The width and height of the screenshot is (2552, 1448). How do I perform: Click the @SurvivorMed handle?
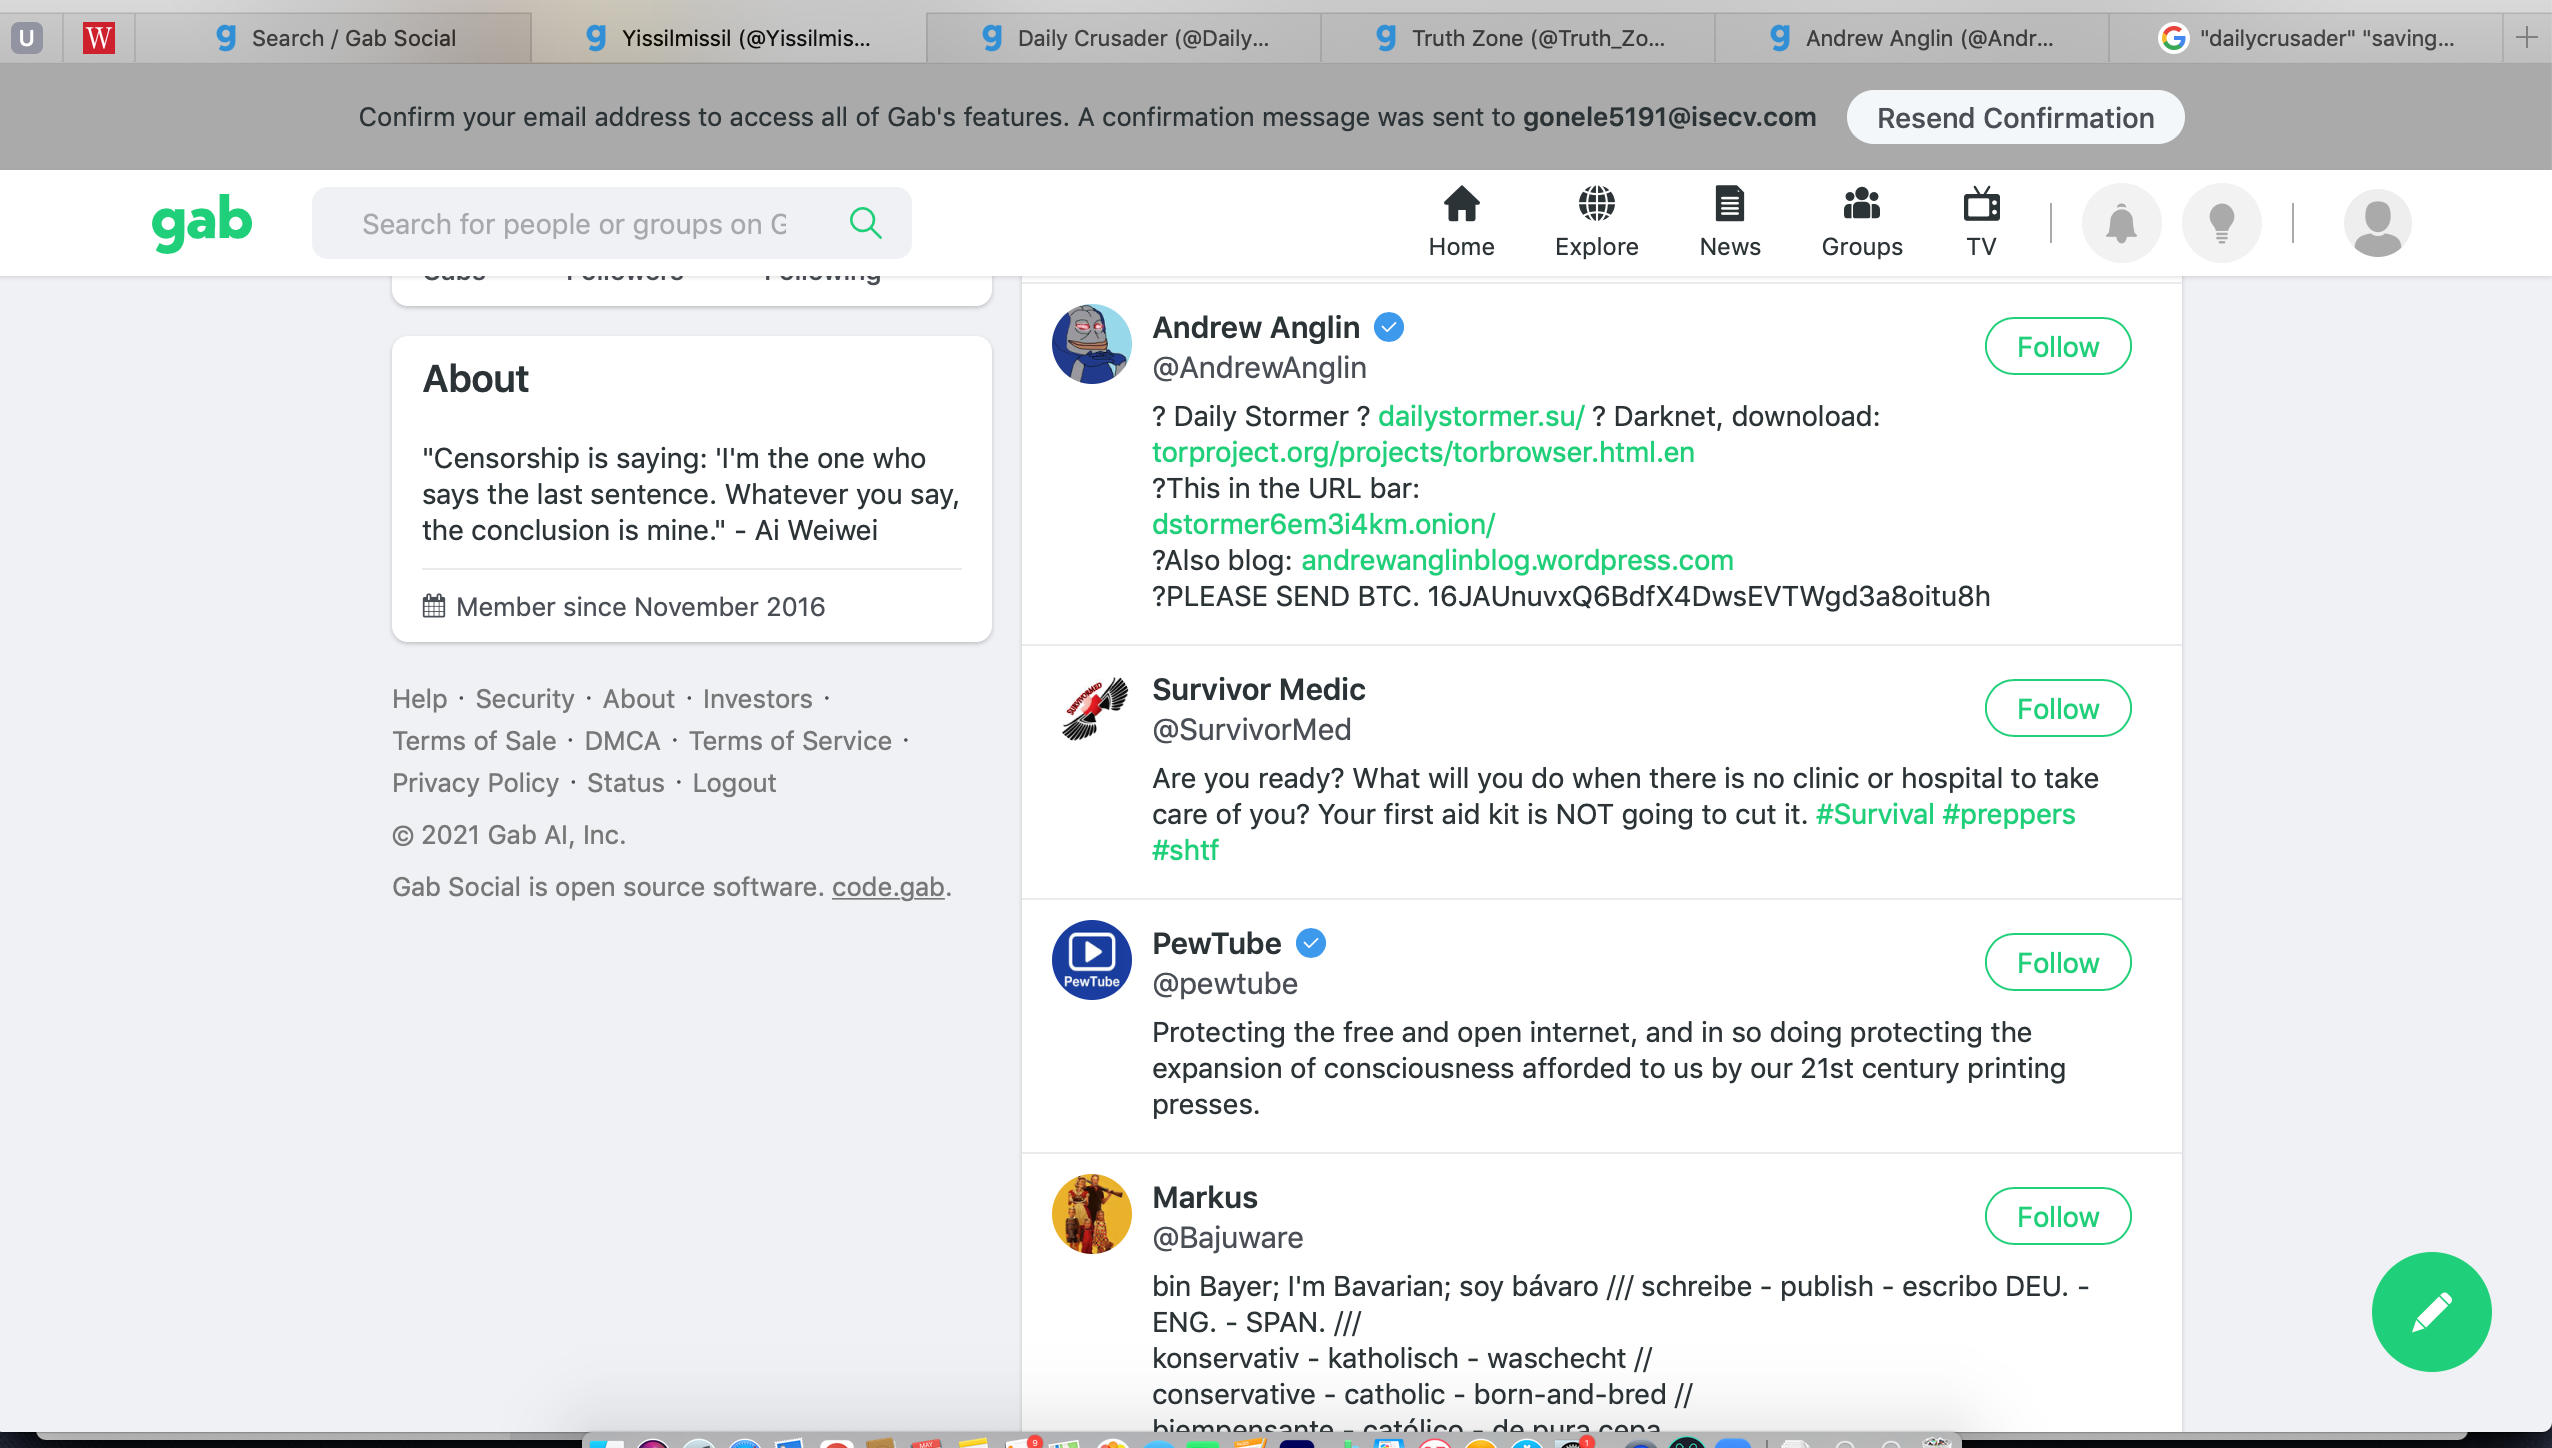click(1251, 729)
